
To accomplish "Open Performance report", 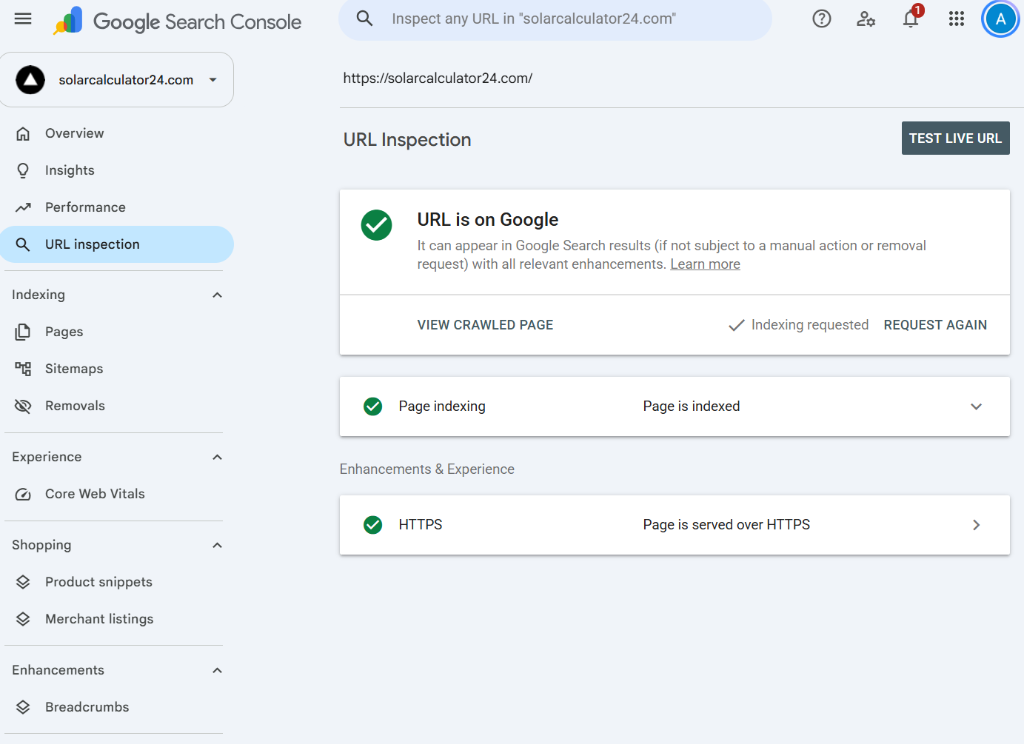I will pos(86,208).
